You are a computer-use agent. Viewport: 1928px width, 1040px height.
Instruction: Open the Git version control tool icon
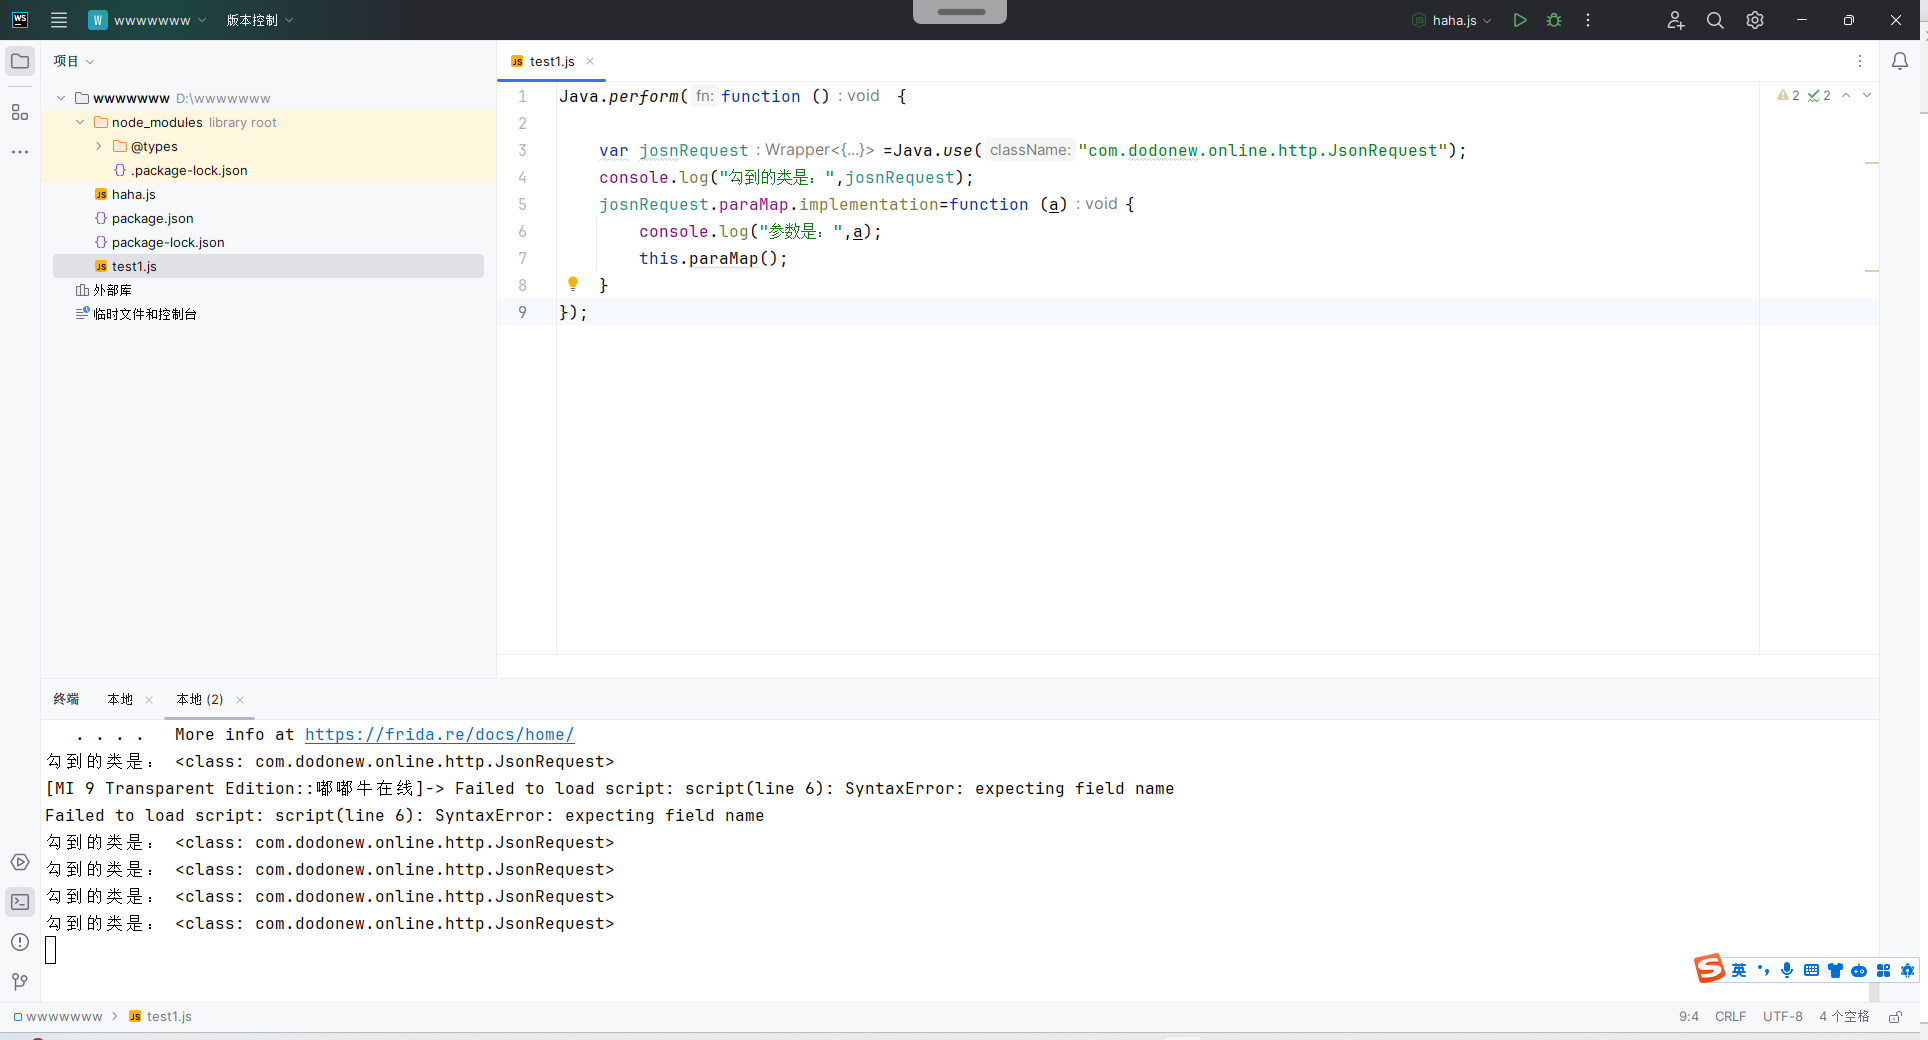[20, 982]
